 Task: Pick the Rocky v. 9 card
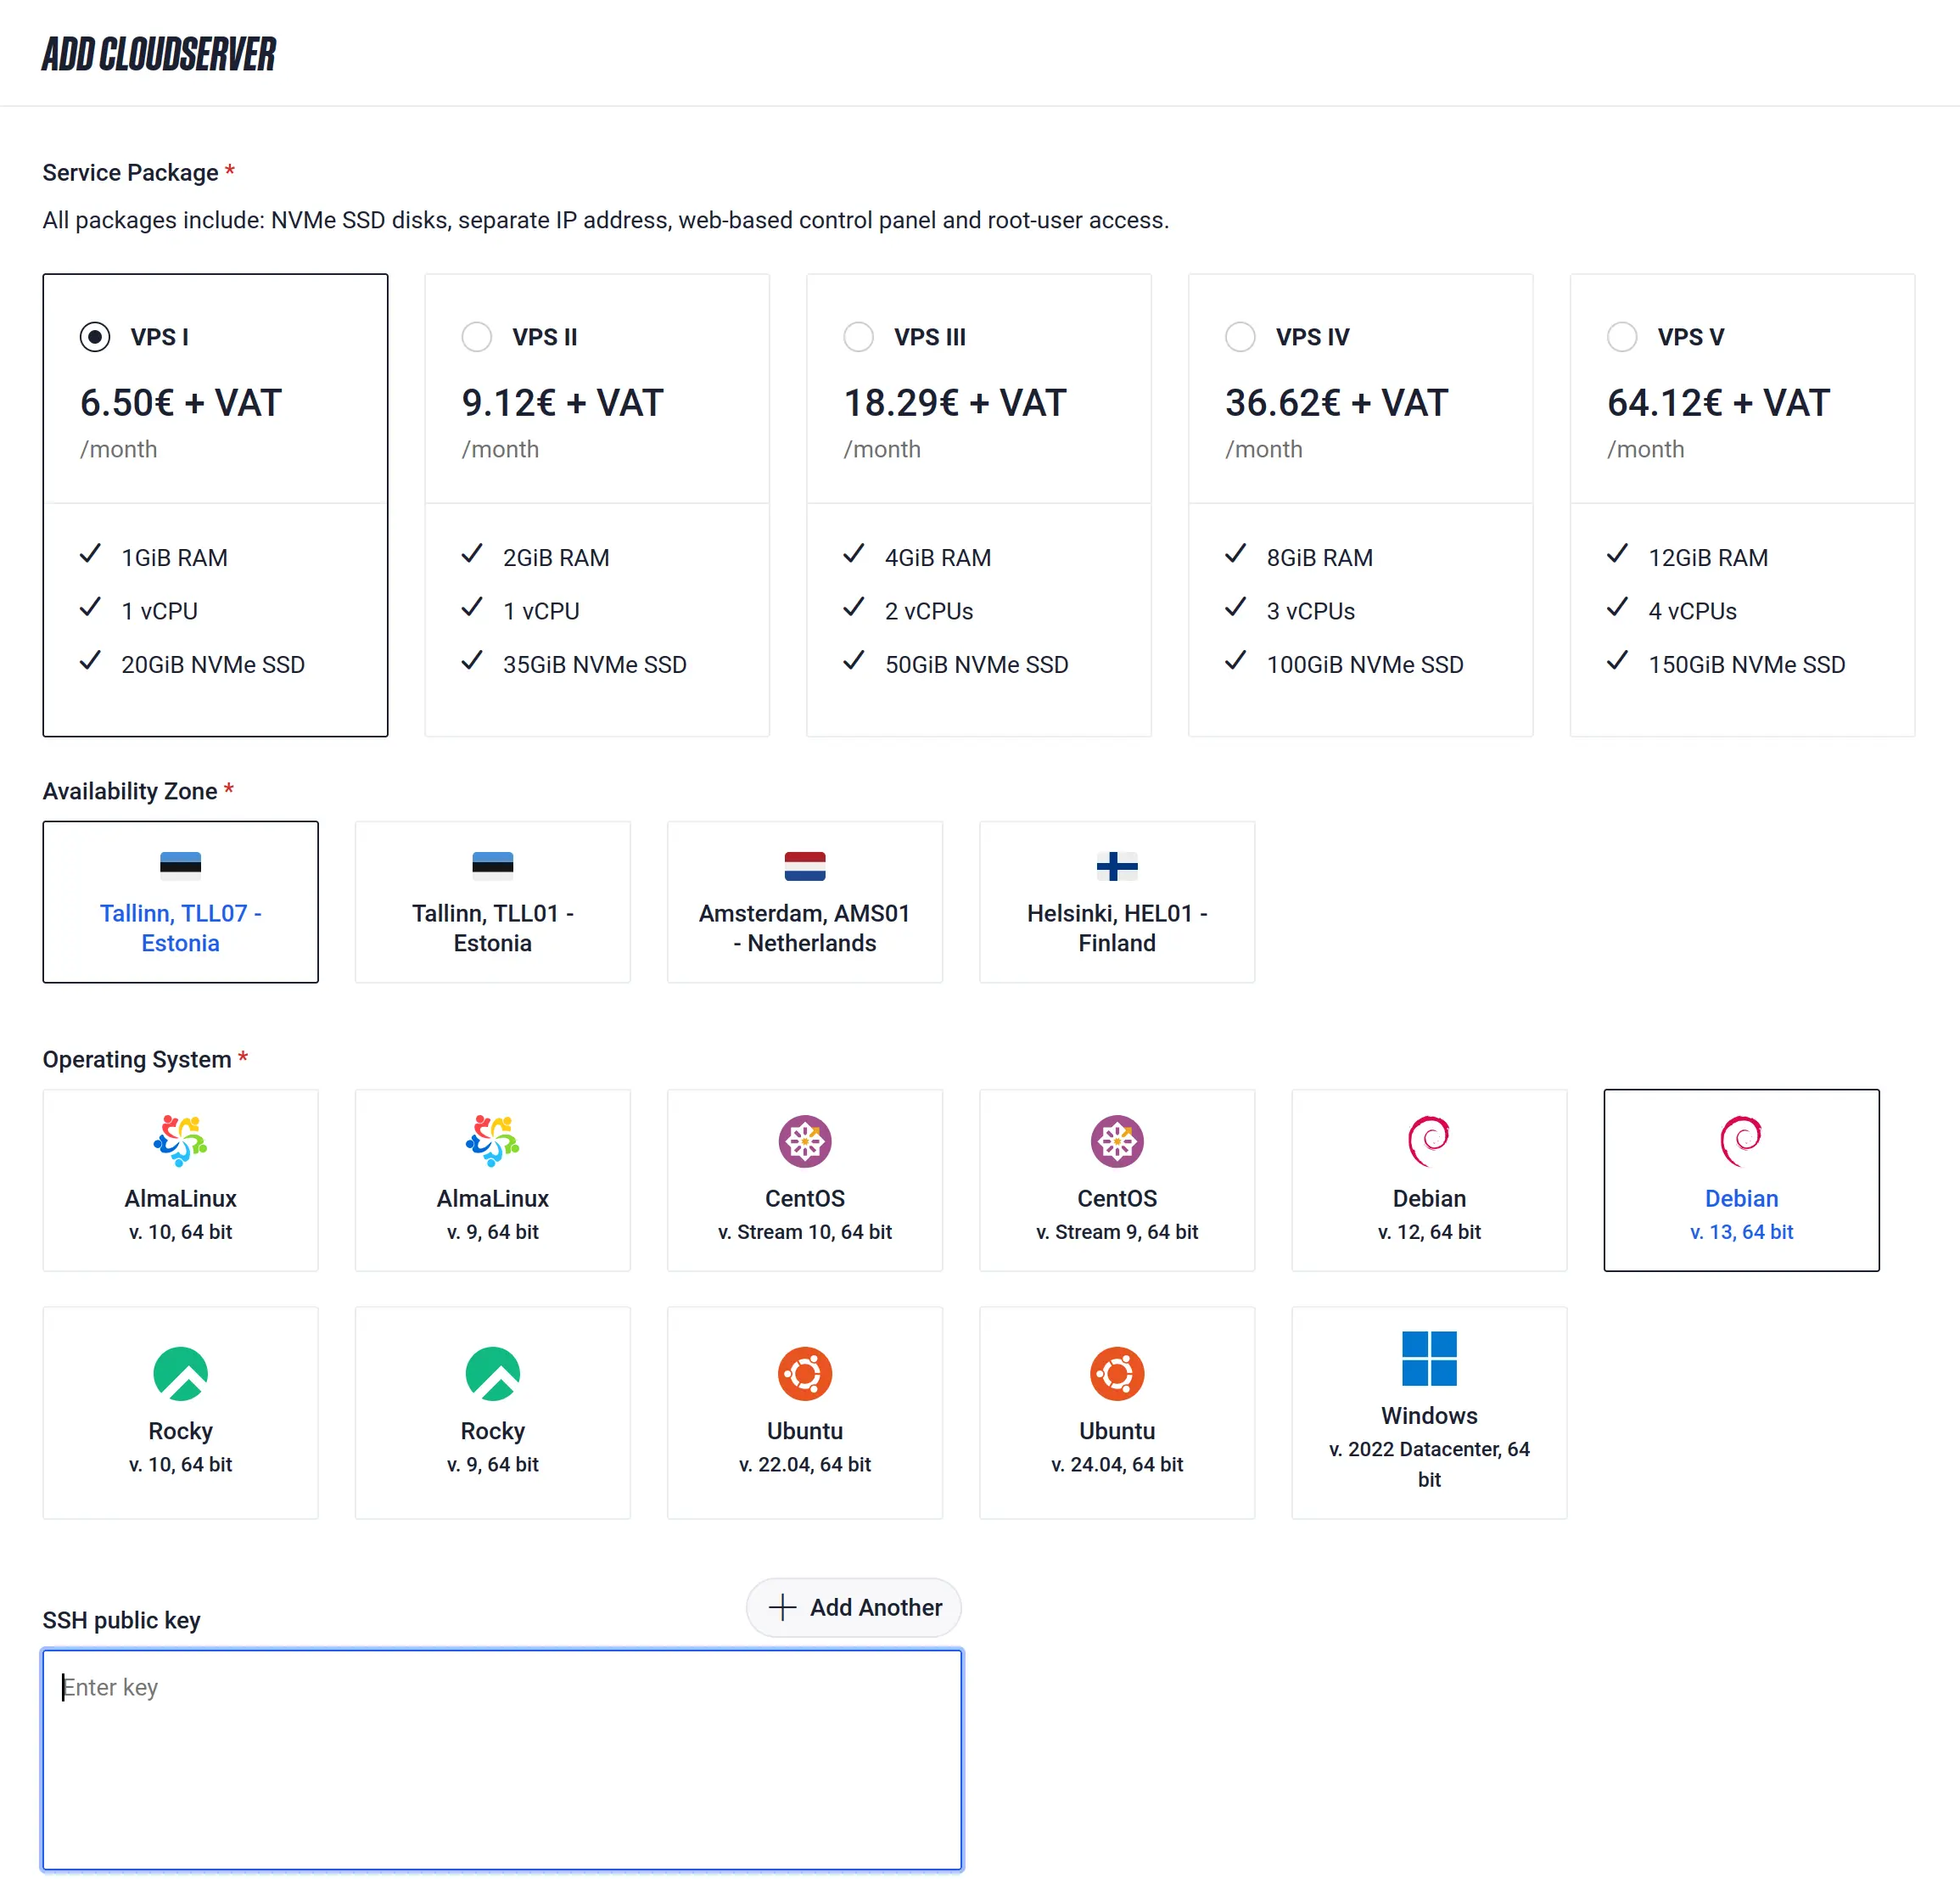pyautogui.click(x=492, y=1412)
